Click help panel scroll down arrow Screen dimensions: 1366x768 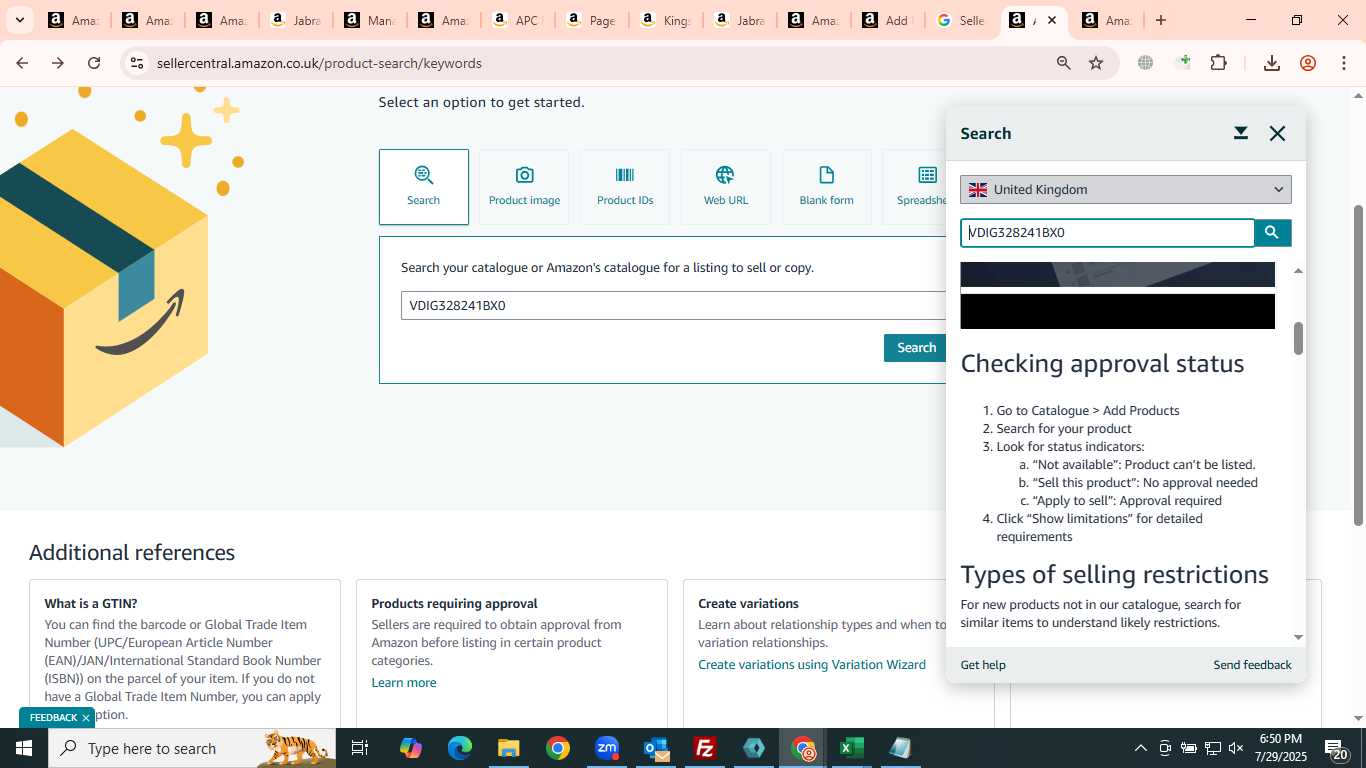(1299, 637)
